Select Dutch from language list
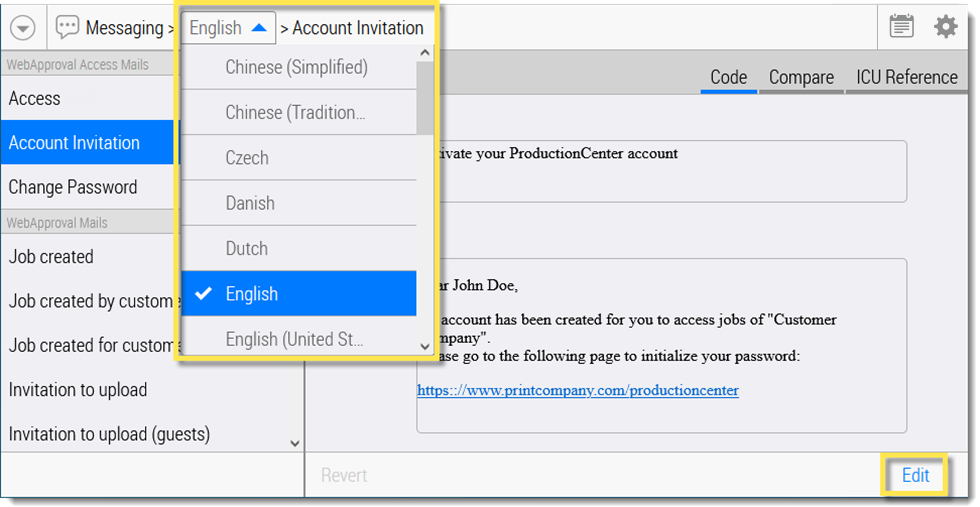This screenshot has width=980, height=507. [x=299, y=248]
